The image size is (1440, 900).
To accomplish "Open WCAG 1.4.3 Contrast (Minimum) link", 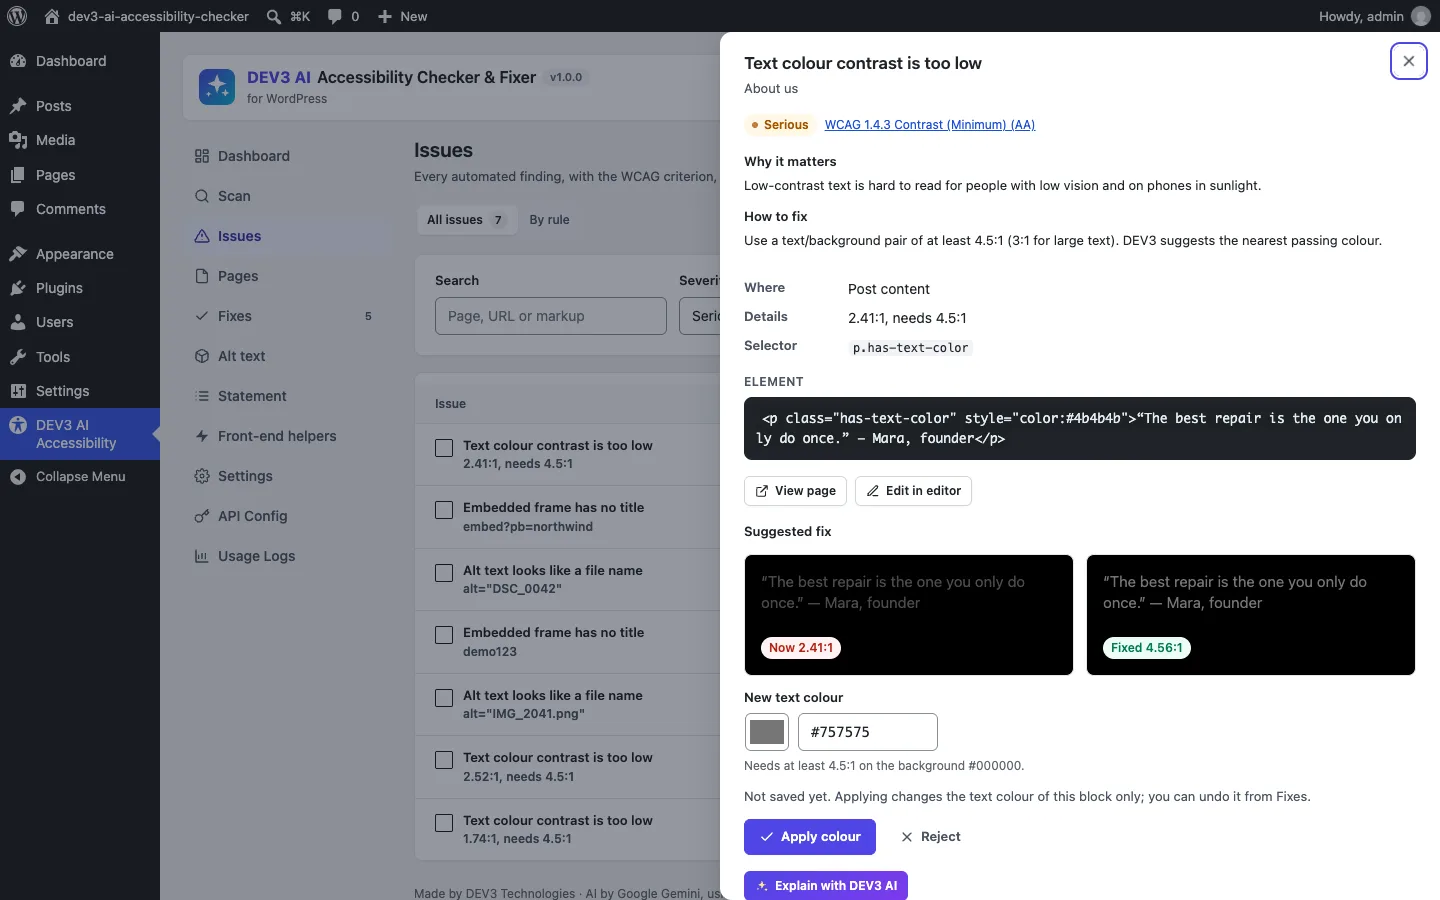I will (929, 125).
